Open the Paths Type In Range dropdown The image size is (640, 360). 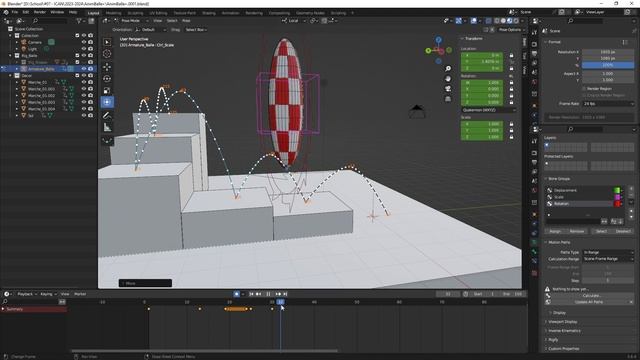coord(608,252)
